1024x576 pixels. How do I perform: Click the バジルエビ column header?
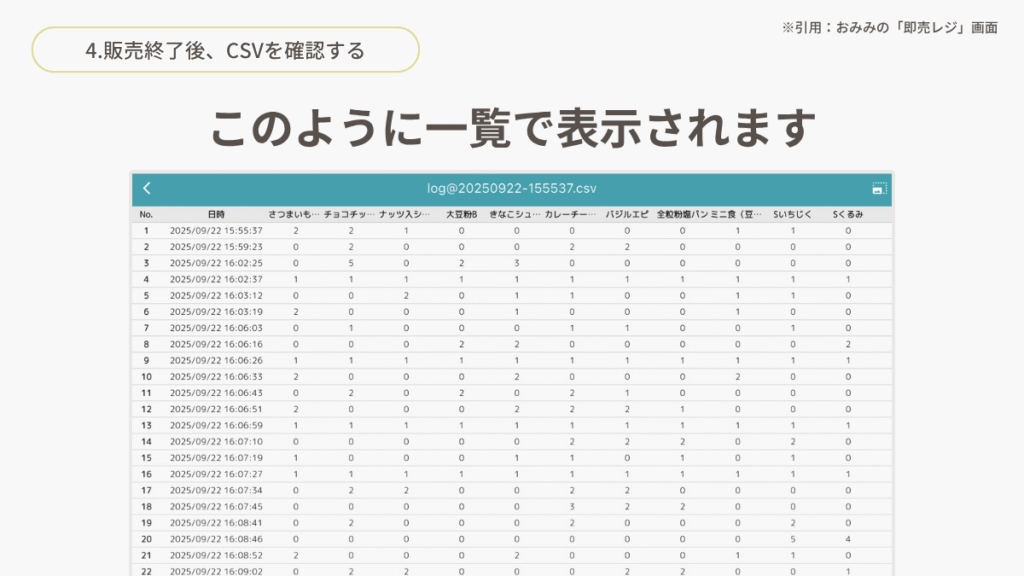coord(626,214)
